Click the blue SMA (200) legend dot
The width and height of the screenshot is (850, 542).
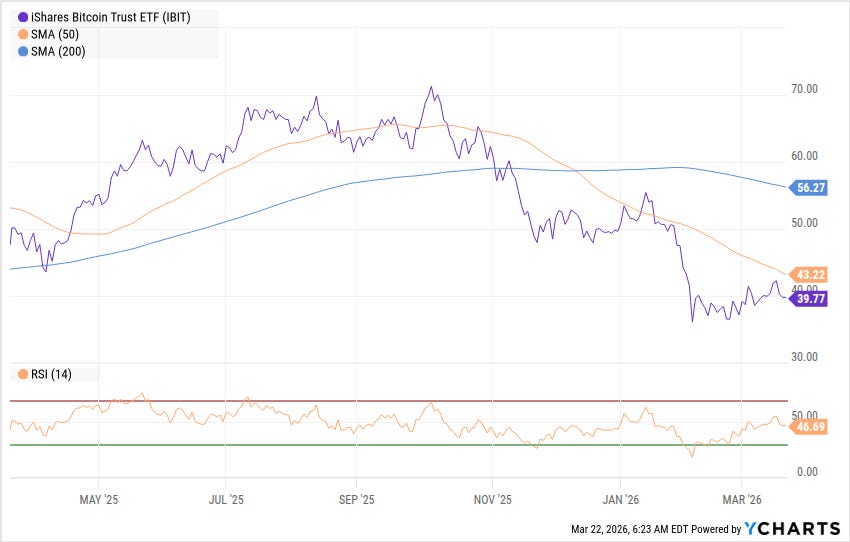pos(23,51)
